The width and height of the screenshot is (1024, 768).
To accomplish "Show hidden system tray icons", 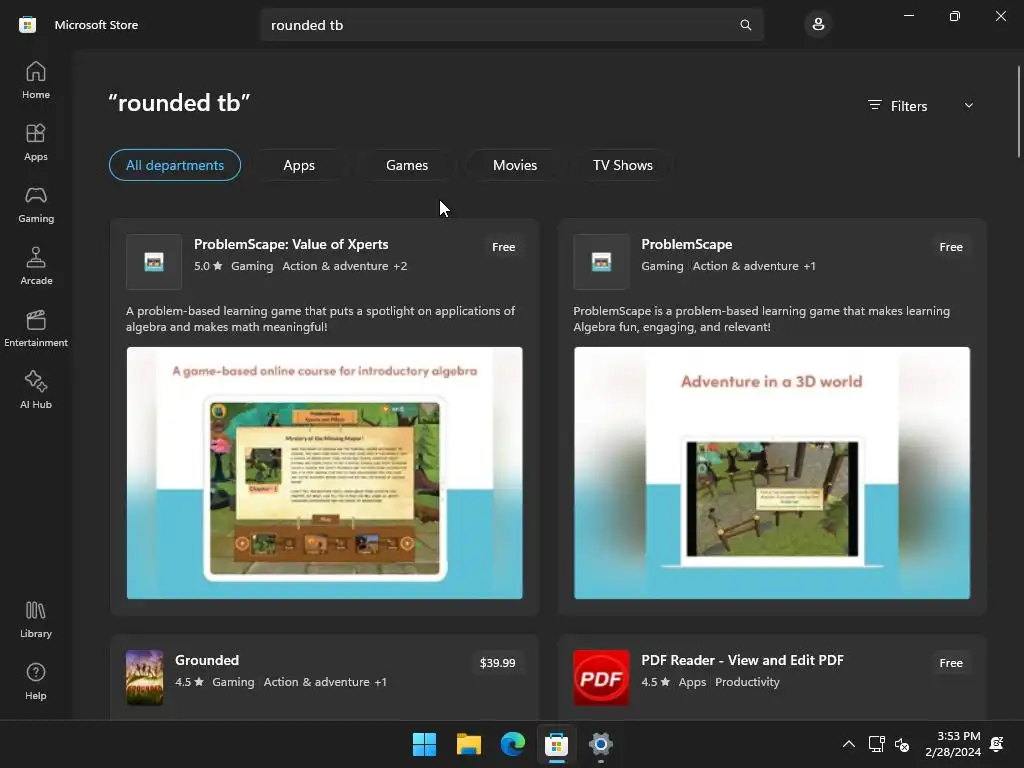I will [848, 744].
